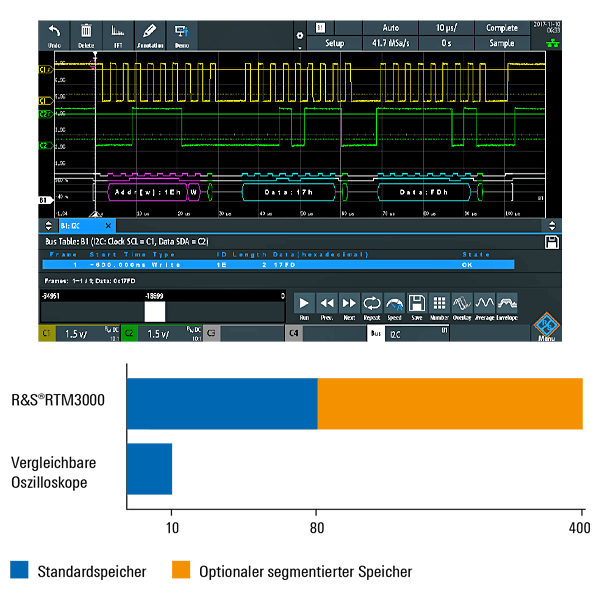Screen dimensions: 600x600
Task: Toggle channel C1
Action: point(47,333)
